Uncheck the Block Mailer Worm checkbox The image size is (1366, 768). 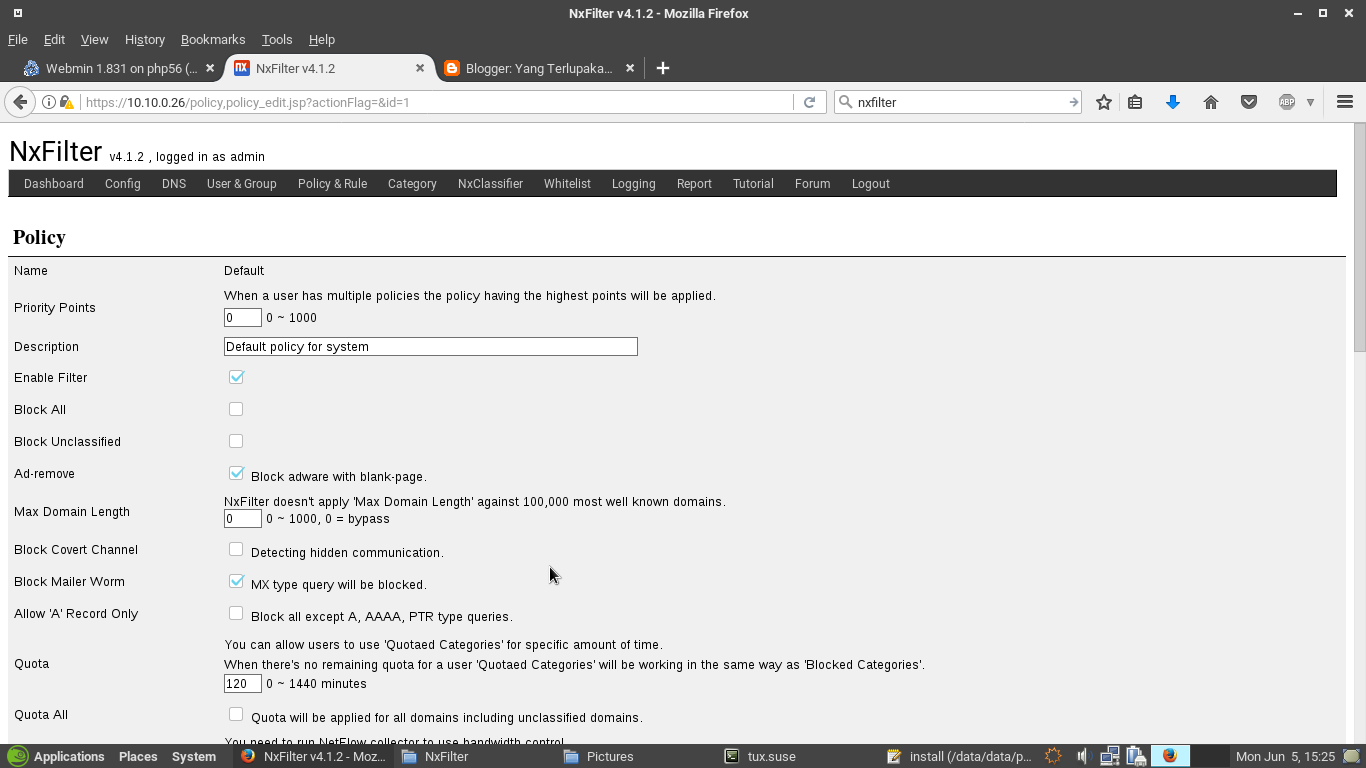point(236,581)
